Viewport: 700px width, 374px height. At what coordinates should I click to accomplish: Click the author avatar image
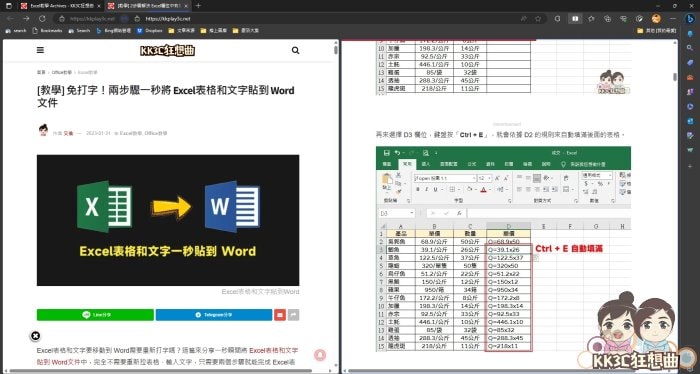43,130
